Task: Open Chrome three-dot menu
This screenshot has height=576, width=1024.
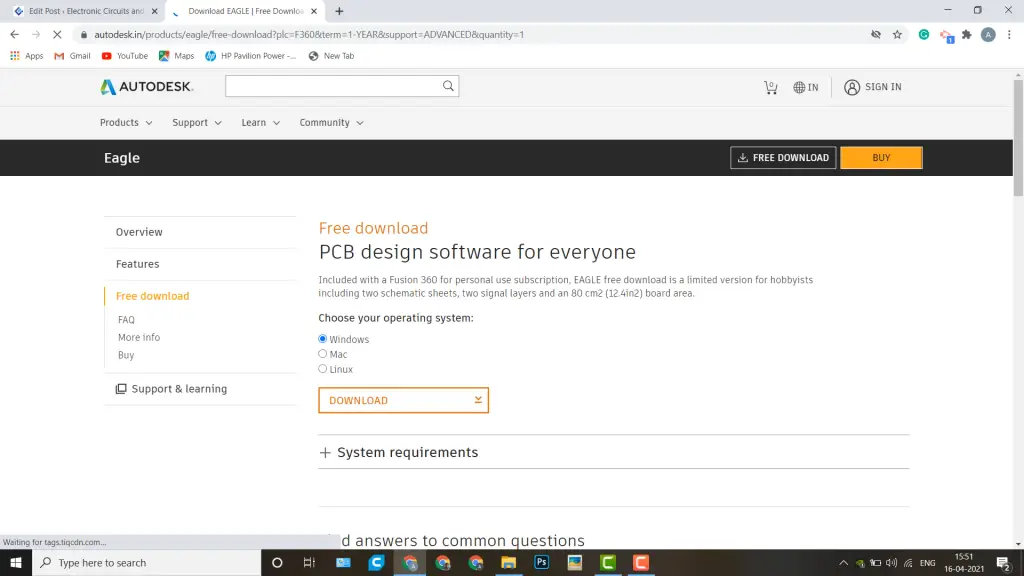Action: (x=1009, y=35)
